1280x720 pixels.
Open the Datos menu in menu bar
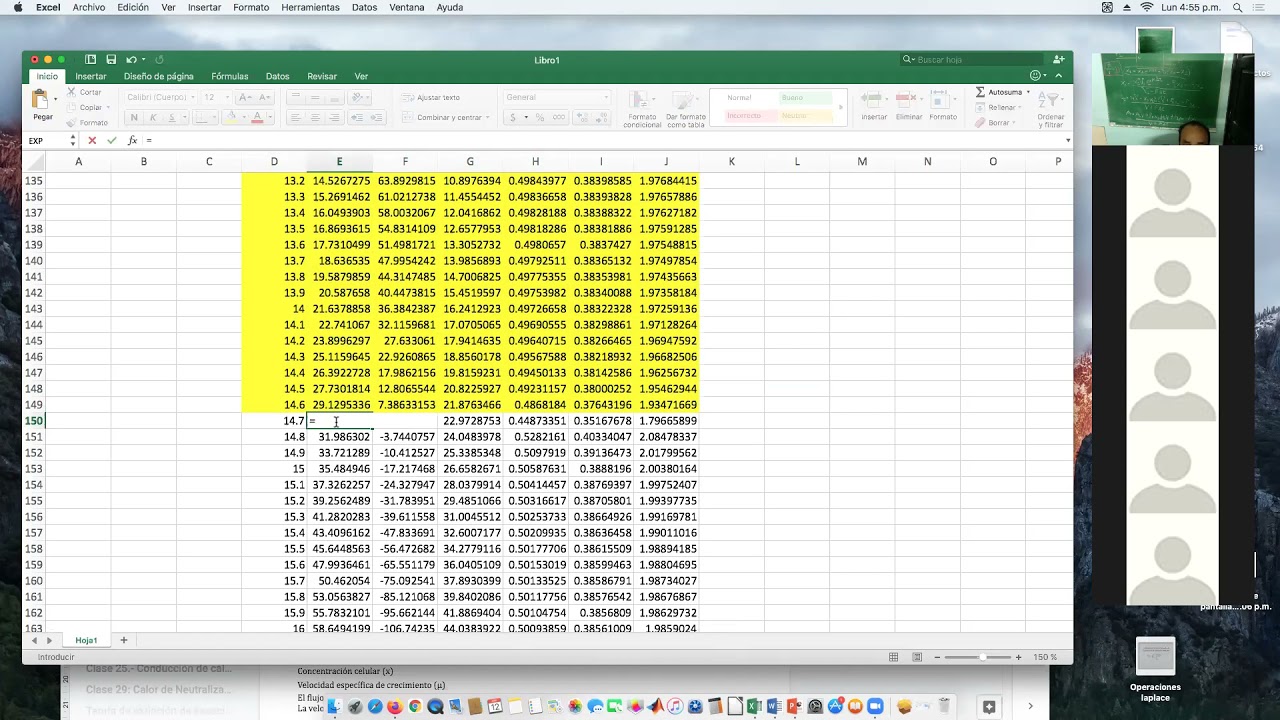[365, 7]
